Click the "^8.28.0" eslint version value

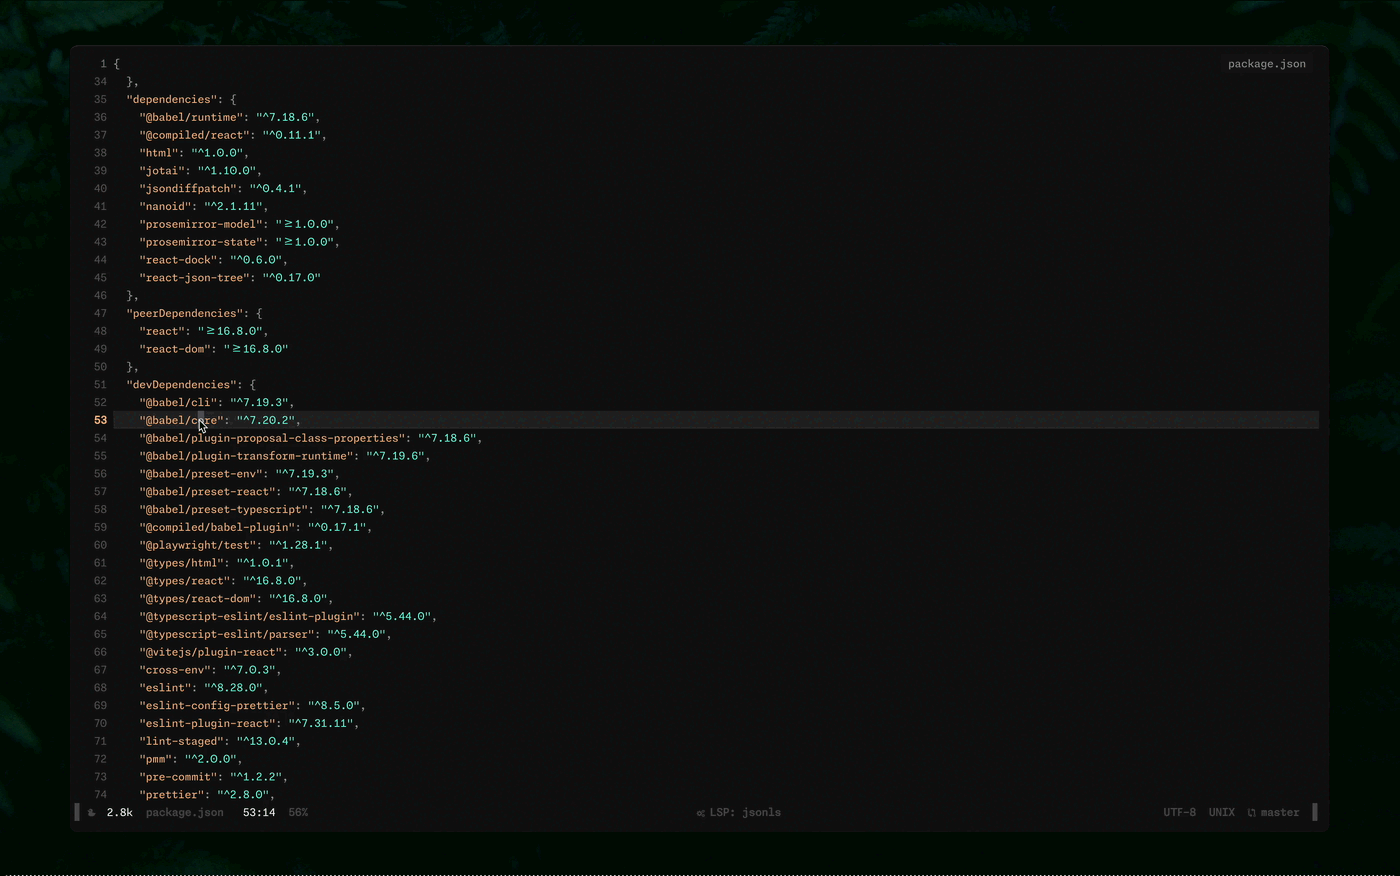coord(234,688)
